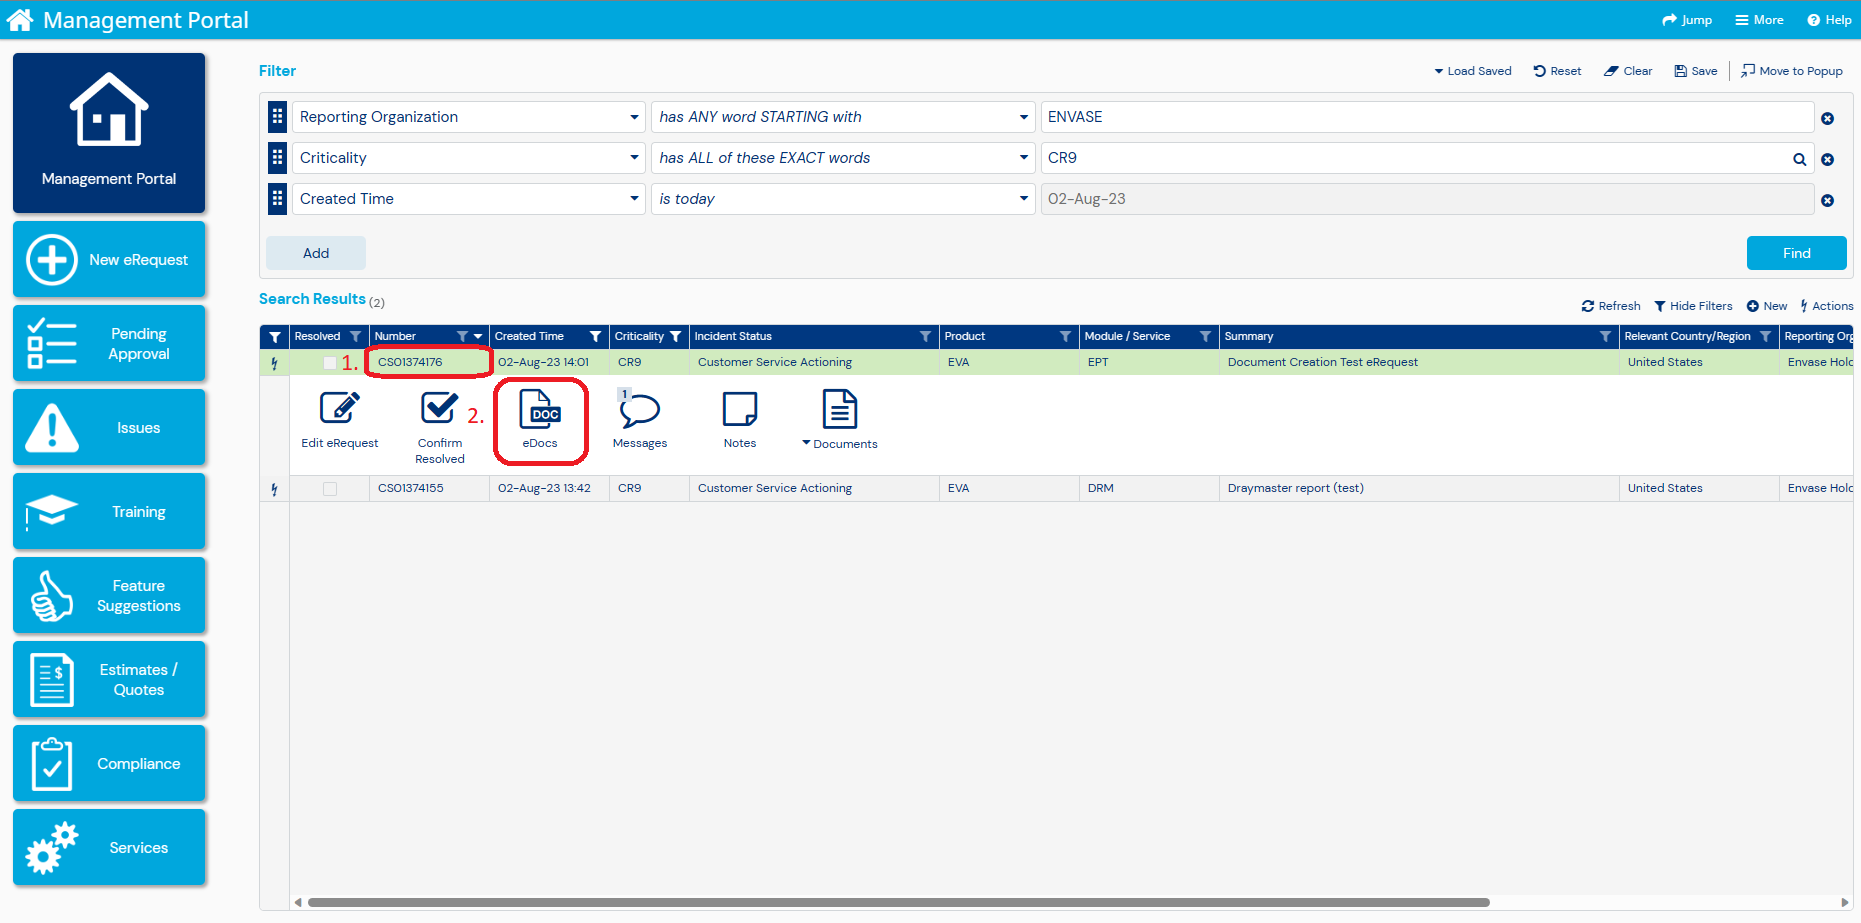Open the More menu in the top bar

[x=1758, y=19]
